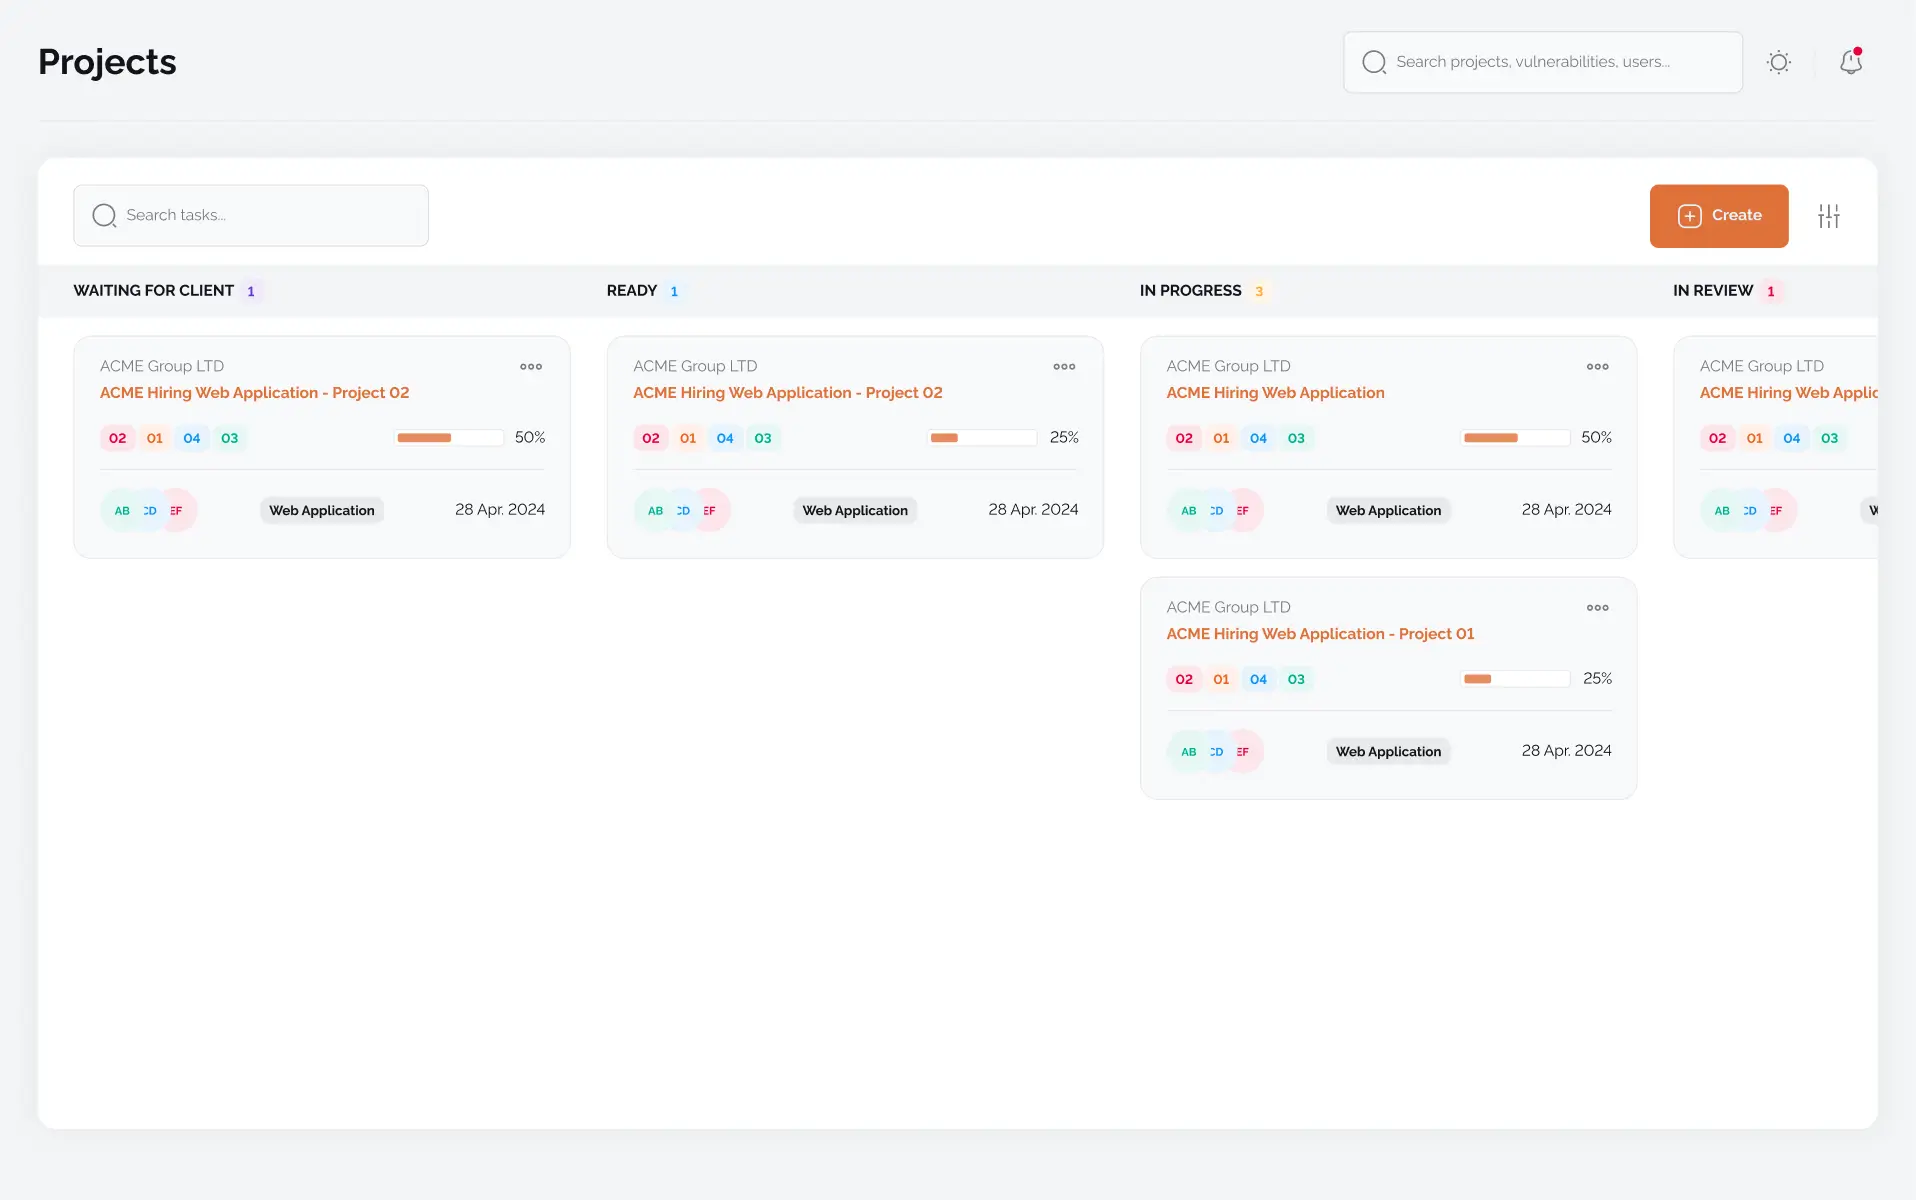Click the CD avatar on the Ready column card

click(x=683, y=510)
